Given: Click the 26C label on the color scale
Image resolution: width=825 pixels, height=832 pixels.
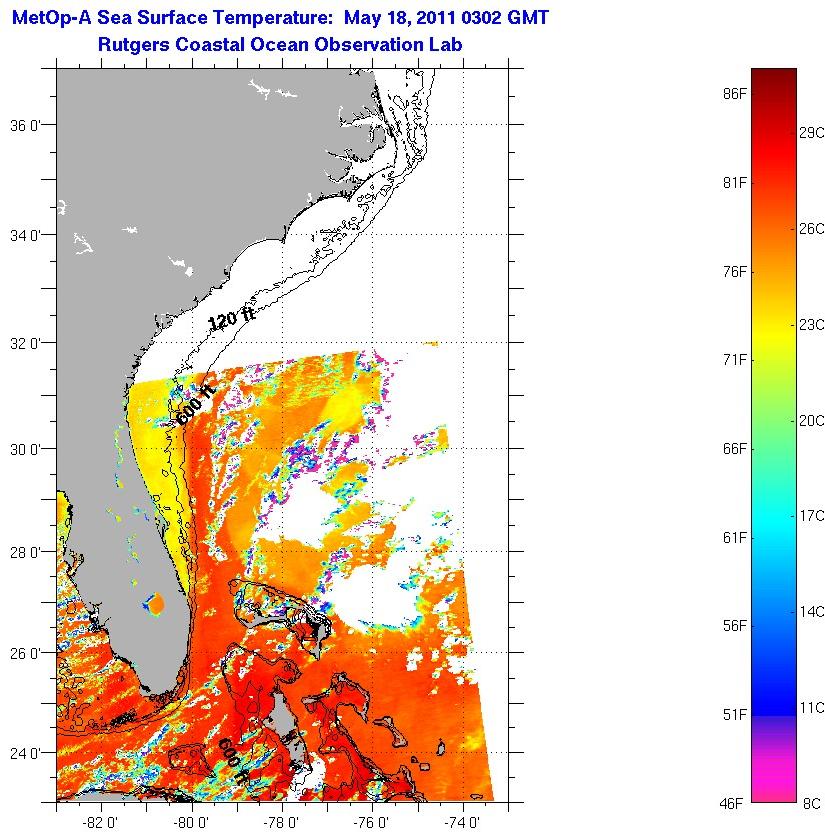Looking at the screenshot, I should (812, 229).
